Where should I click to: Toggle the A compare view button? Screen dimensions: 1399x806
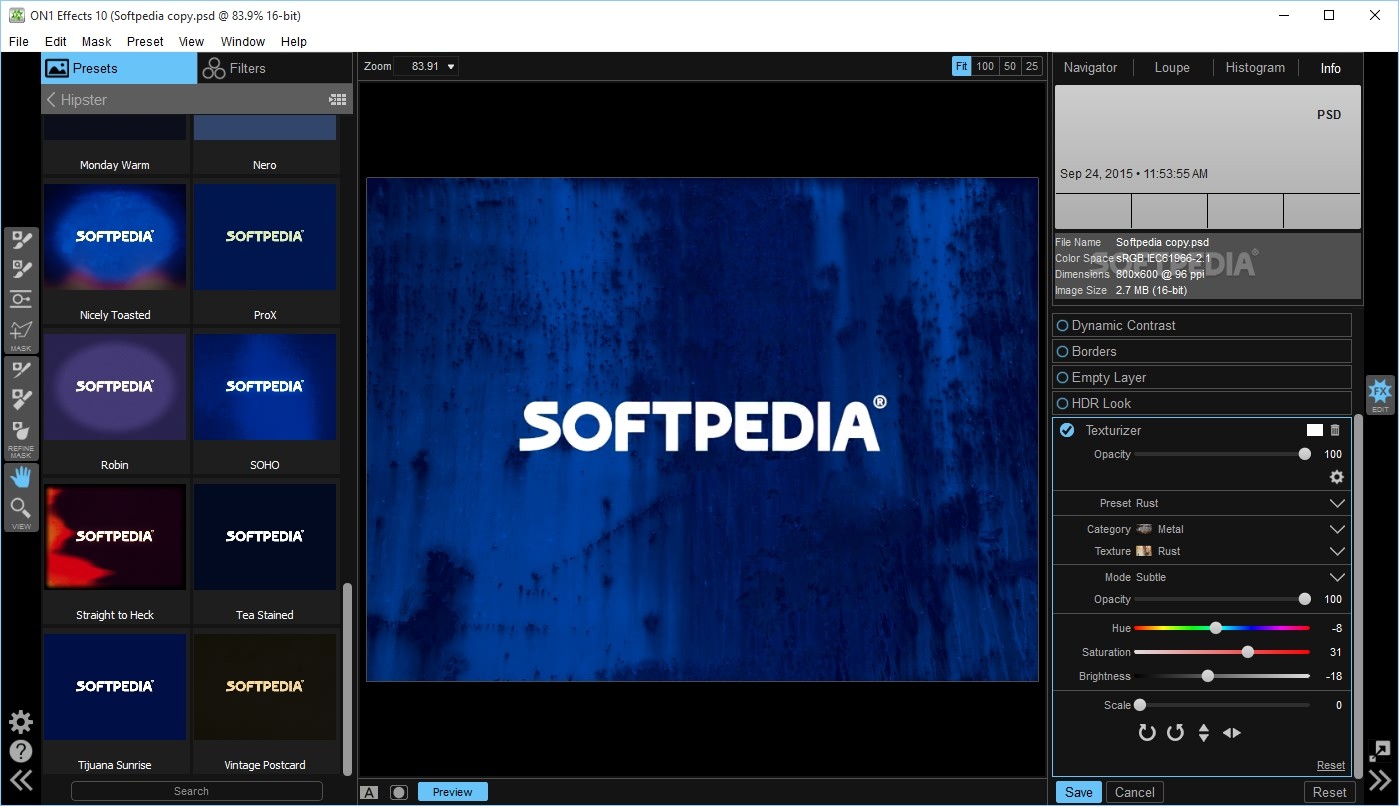(369, 792)
